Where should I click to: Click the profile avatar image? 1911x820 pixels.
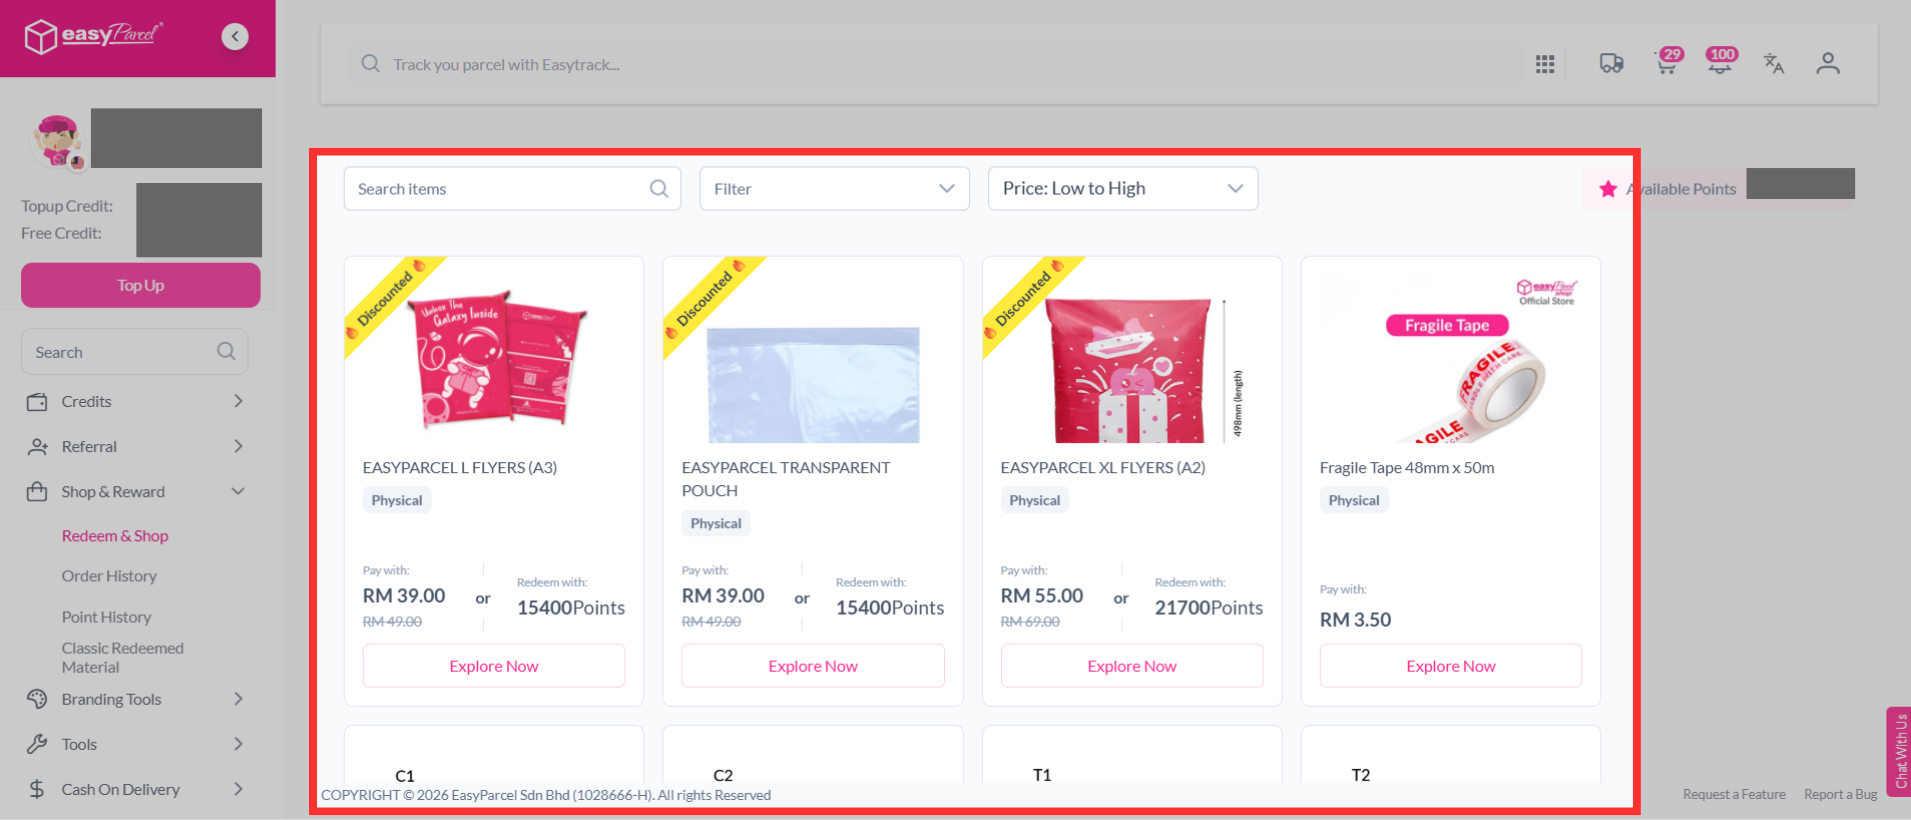point(57,140)
